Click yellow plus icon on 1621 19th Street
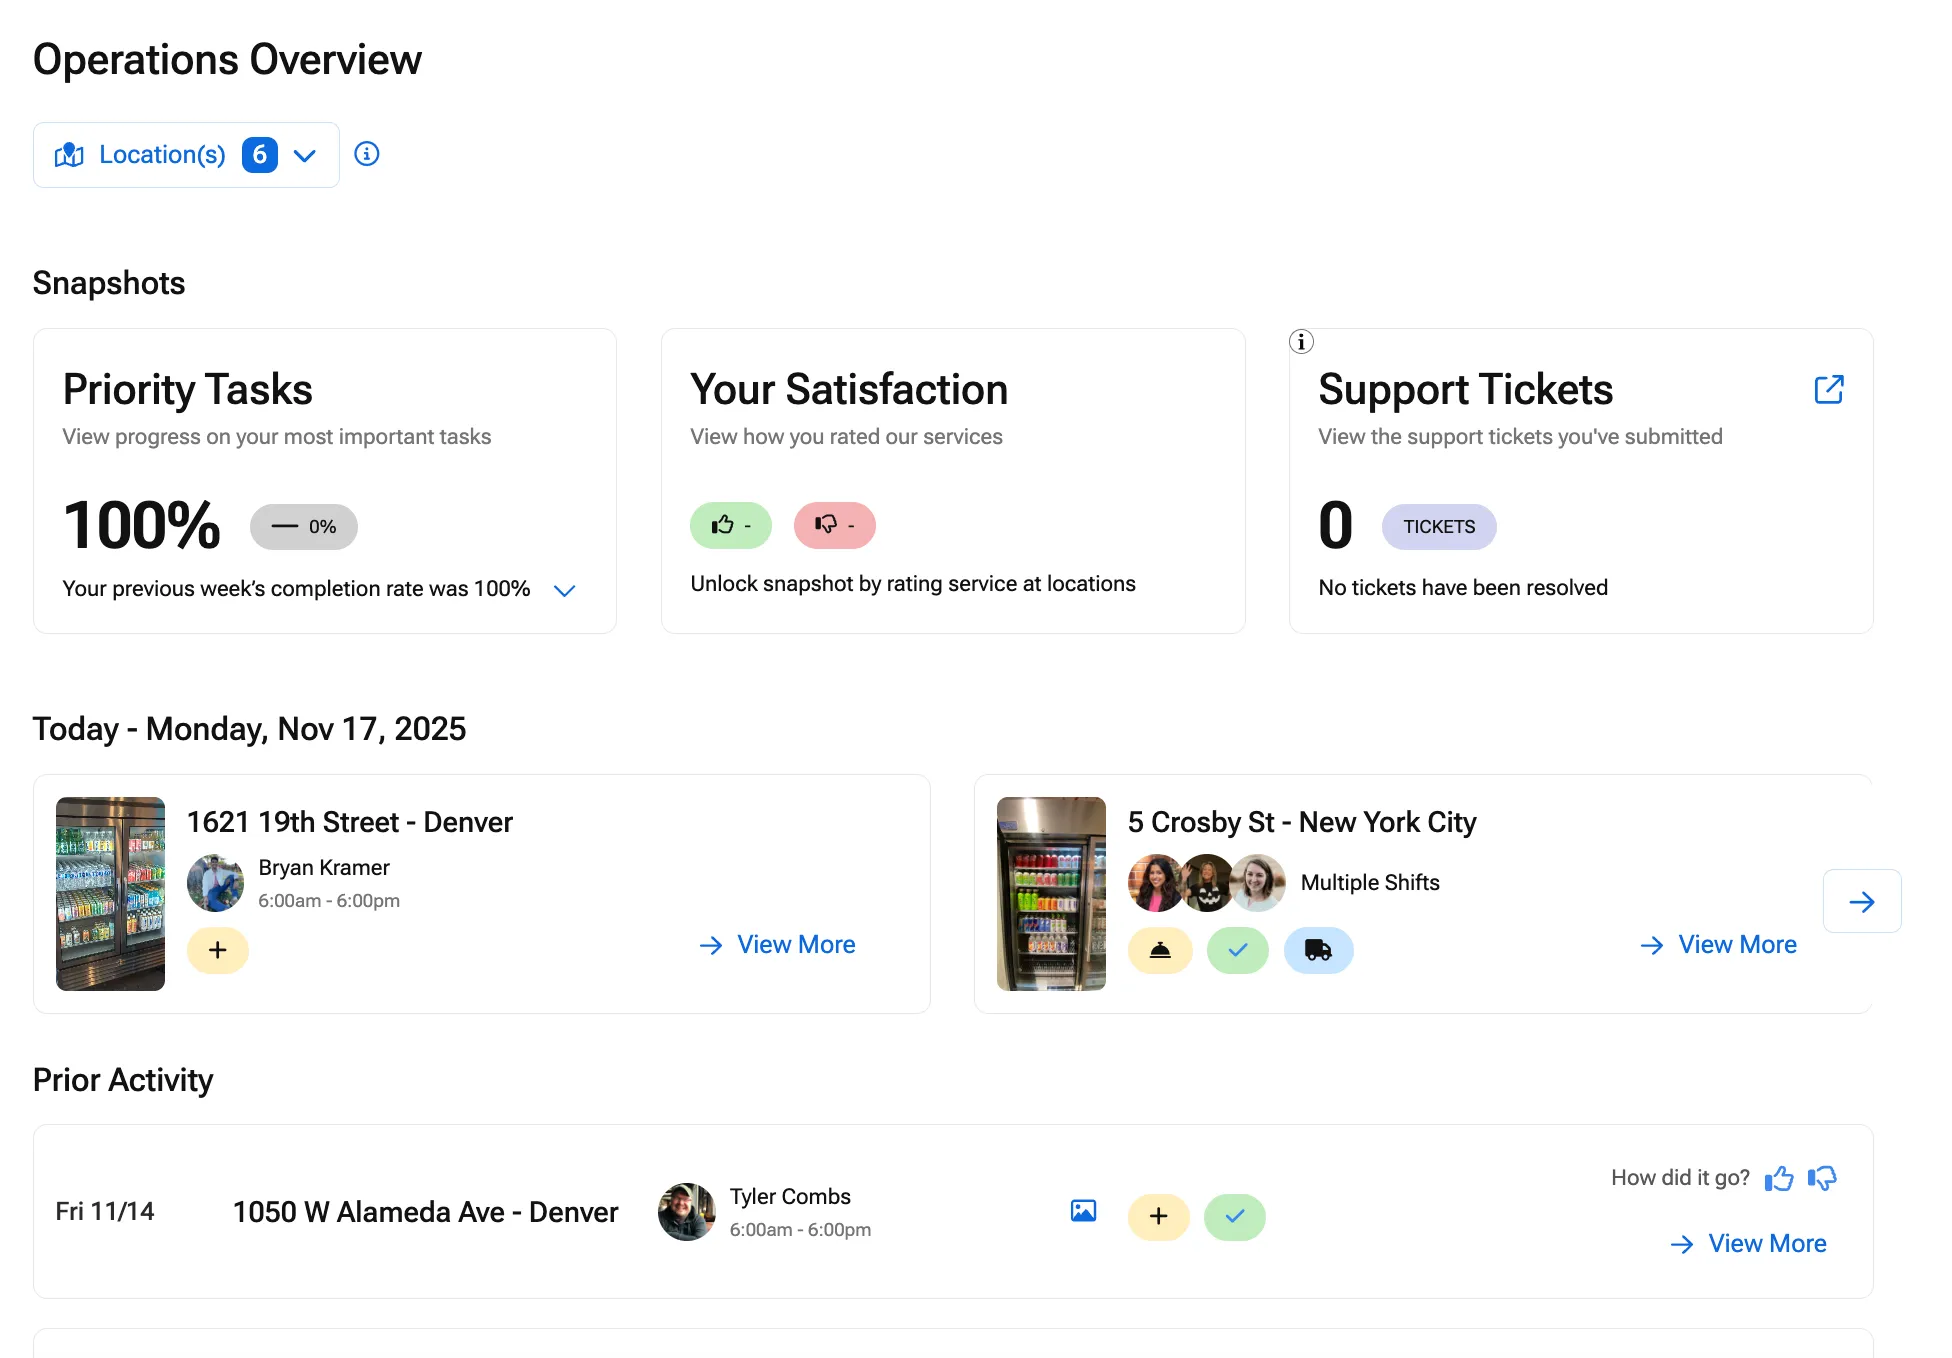 pyautogui.click(x=218, y=950)
